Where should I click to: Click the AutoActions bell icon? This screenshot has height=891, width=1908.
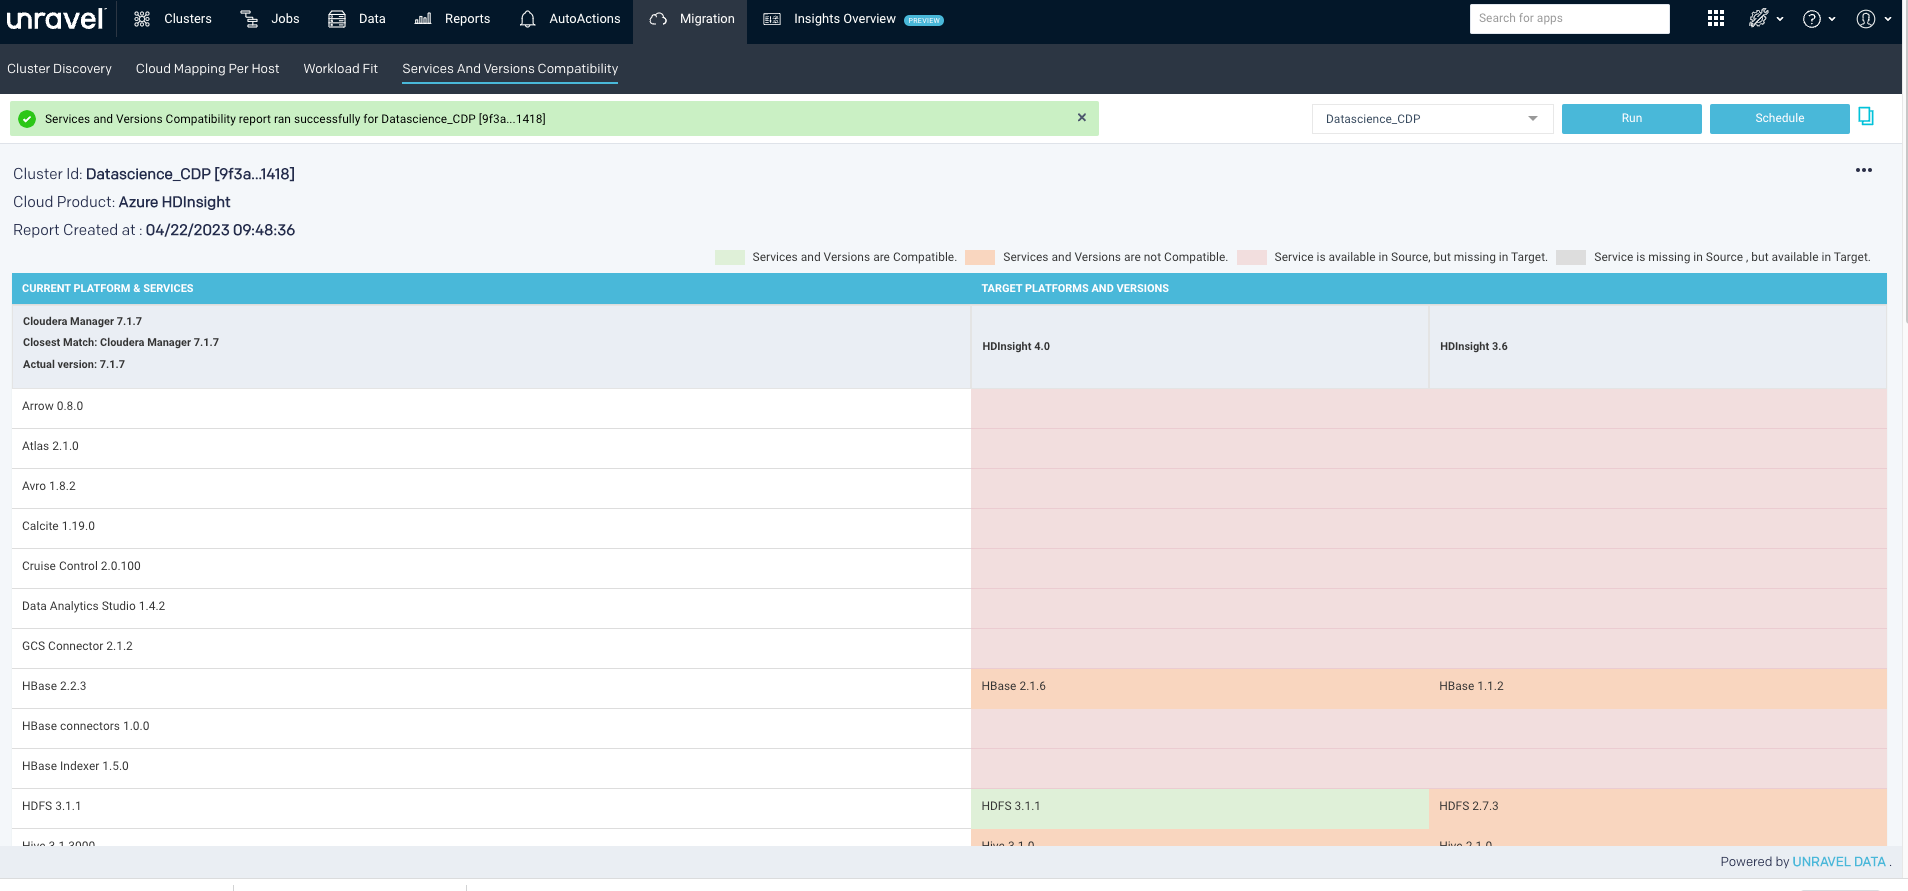[528, 19]
